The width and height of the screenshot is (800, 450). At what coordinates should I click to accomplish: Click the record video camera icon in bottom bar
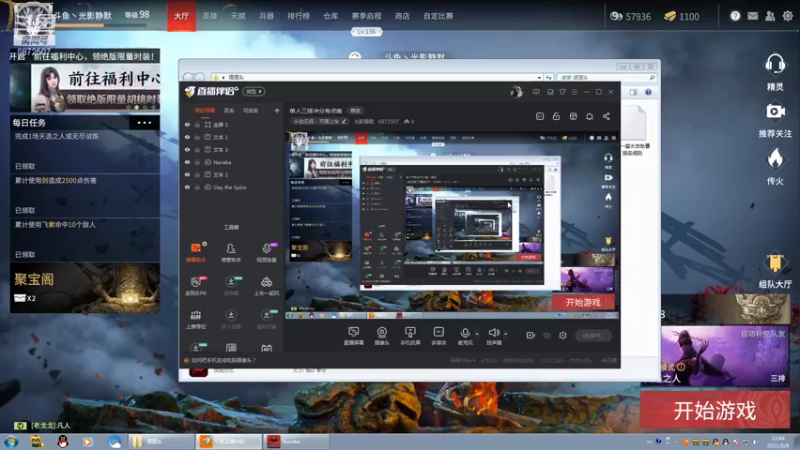(531, 335)
